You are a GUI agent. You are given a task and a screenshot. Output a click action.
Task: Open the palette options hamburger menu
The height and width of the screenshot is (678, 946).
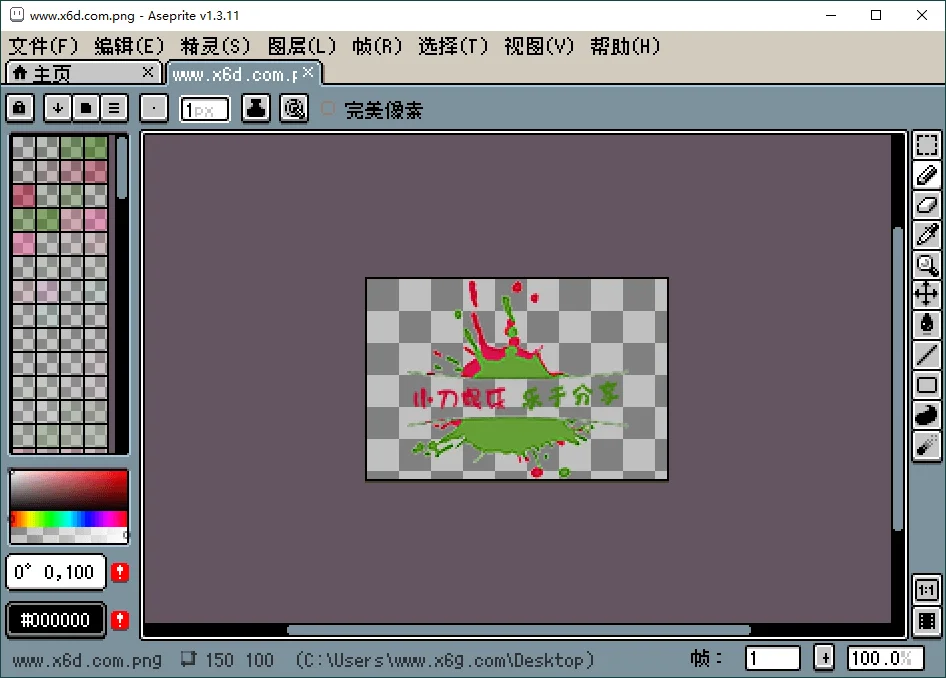tap(114, 107)
